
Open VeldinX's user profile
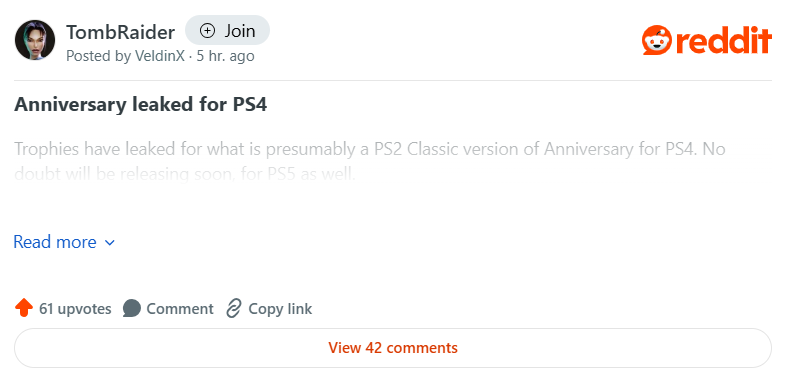click(160, 56)
